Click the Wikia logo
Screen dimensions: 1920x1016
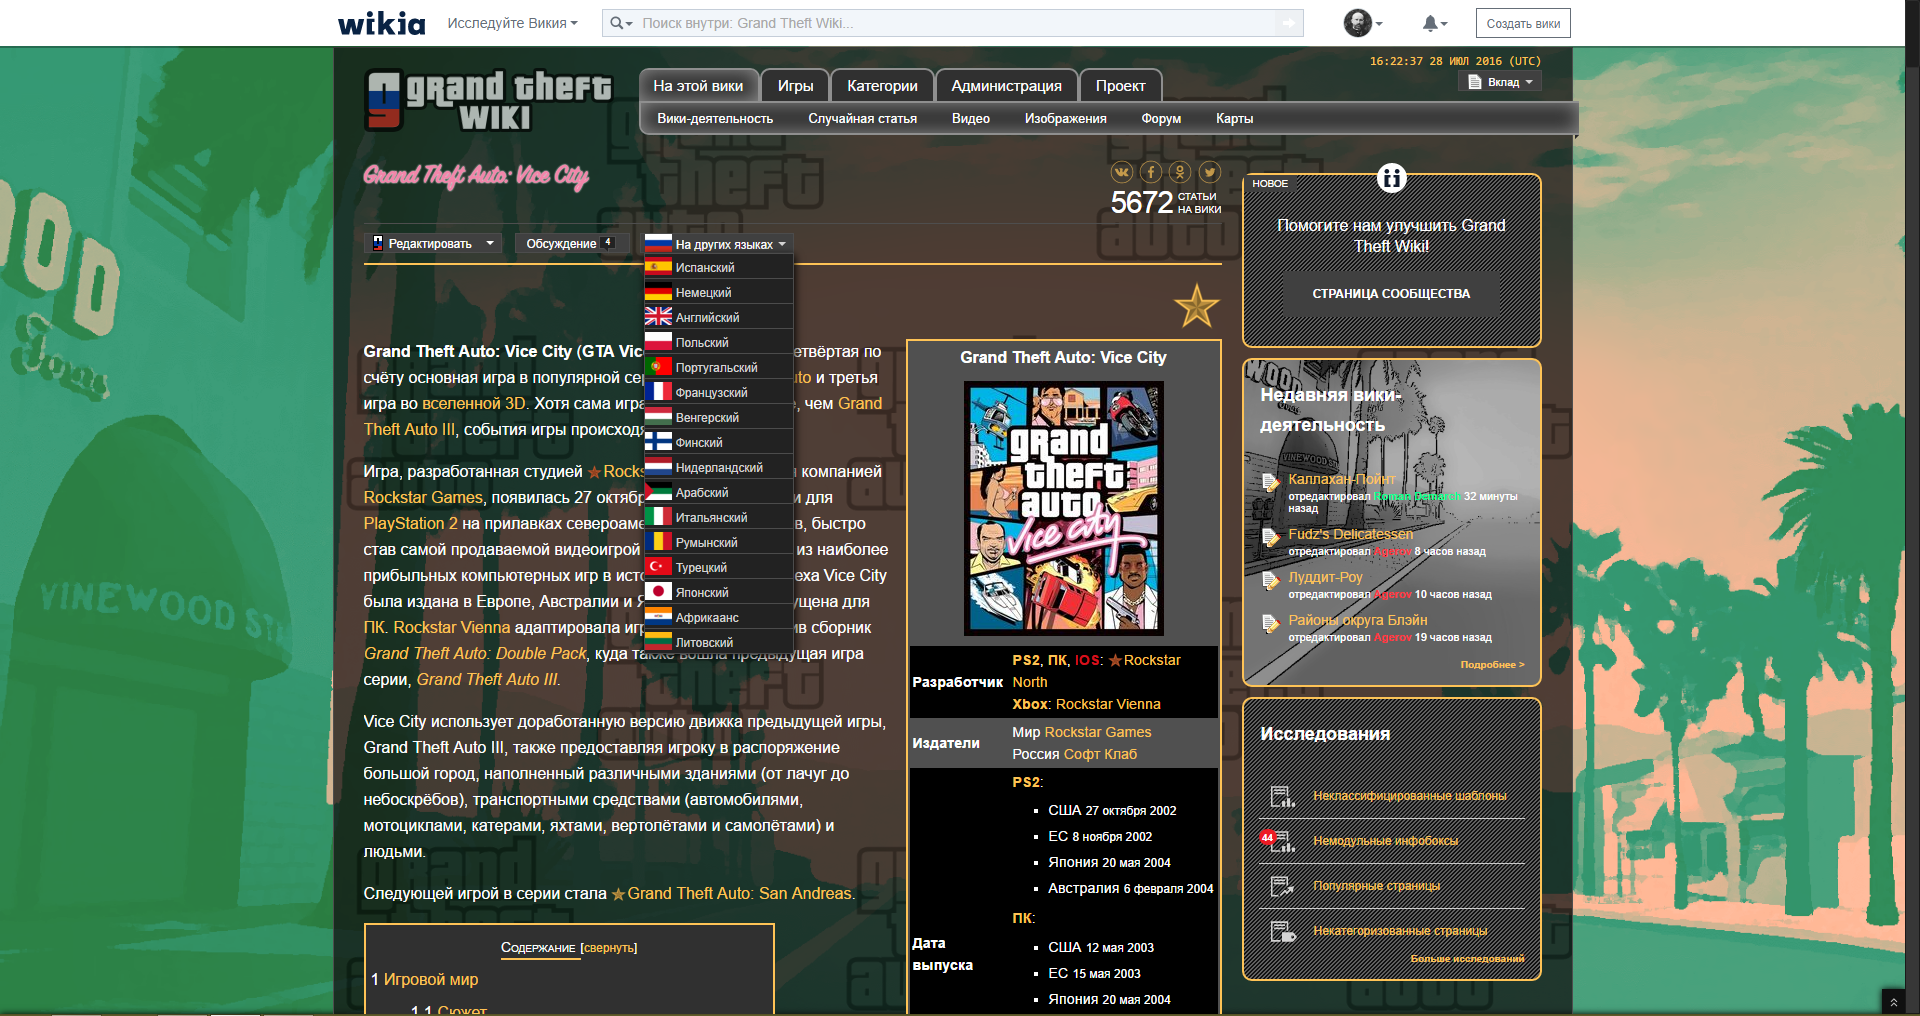point(381,23)
